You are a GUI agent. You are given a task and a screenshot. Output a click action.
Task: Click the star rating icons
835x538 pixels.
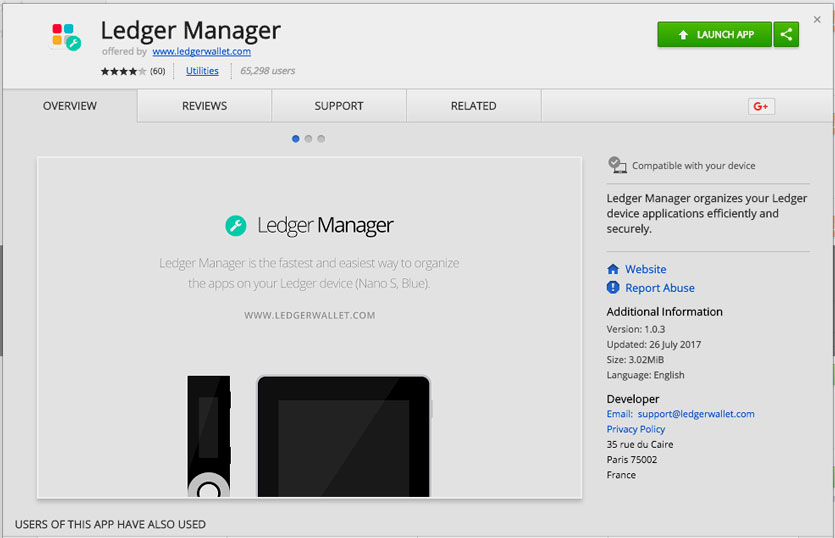(x=123, y=71)
